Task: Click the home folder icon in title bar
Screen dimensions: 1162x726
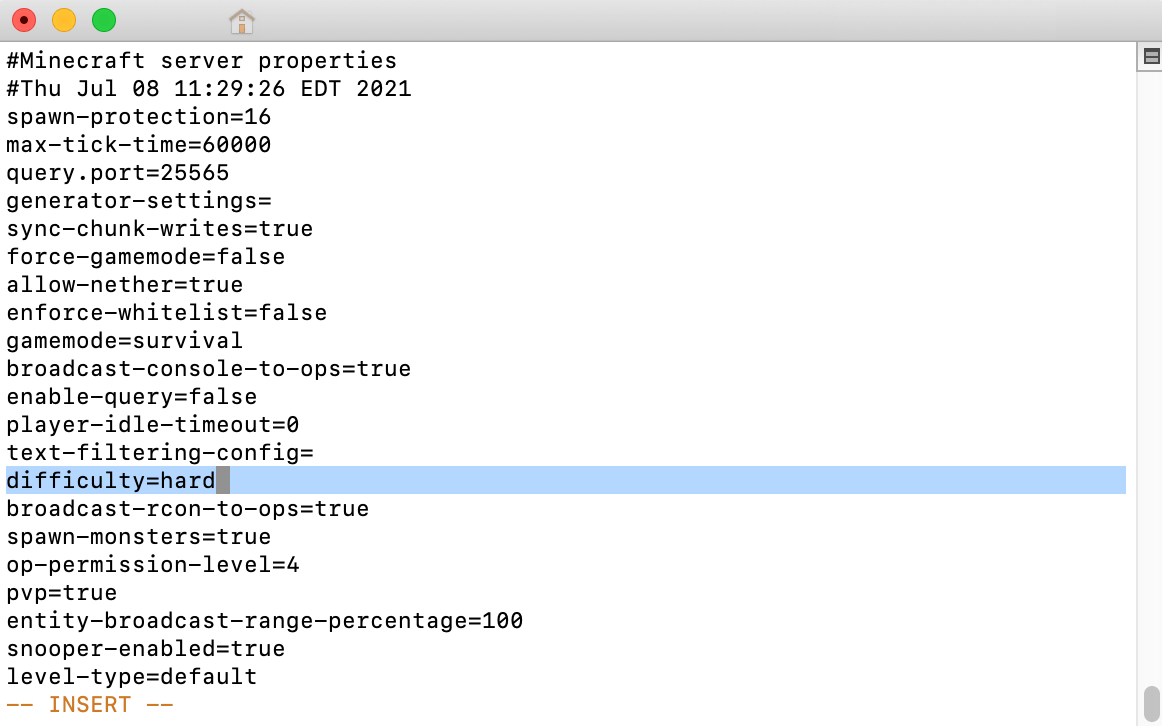Action: pos(241,20)
